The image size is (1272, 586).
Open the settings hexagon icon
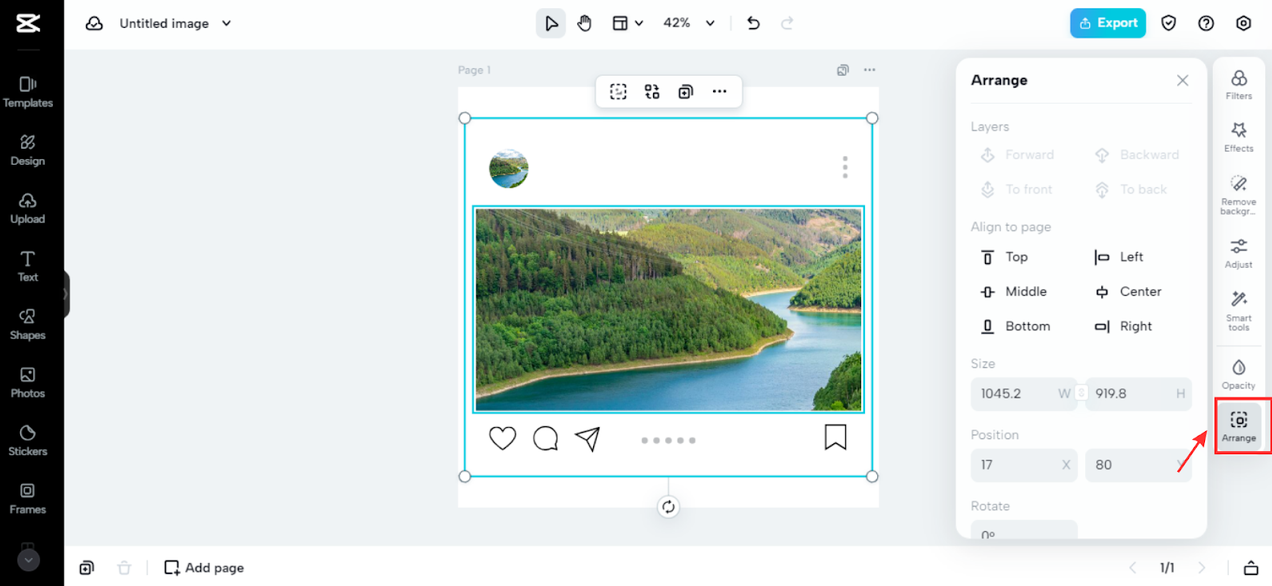(1243, 23)
